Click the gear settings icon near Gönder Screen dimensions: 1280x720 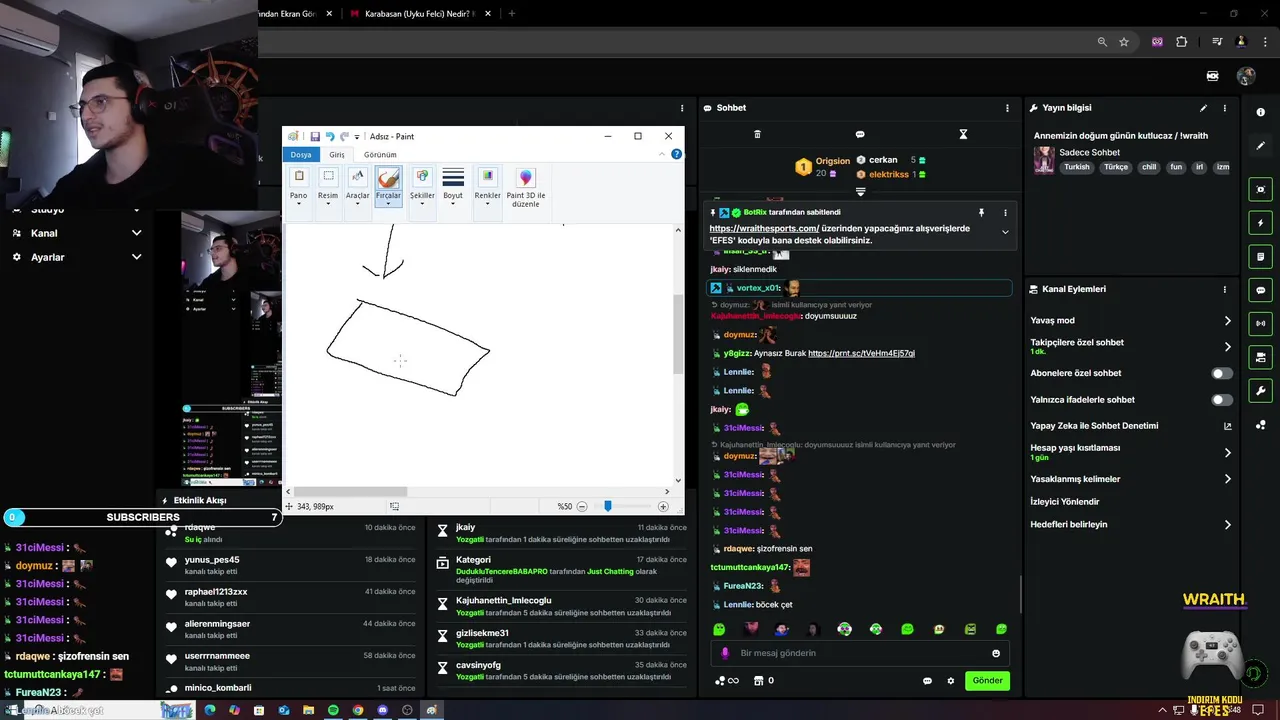pyautogui.click(x=951, y=681)
